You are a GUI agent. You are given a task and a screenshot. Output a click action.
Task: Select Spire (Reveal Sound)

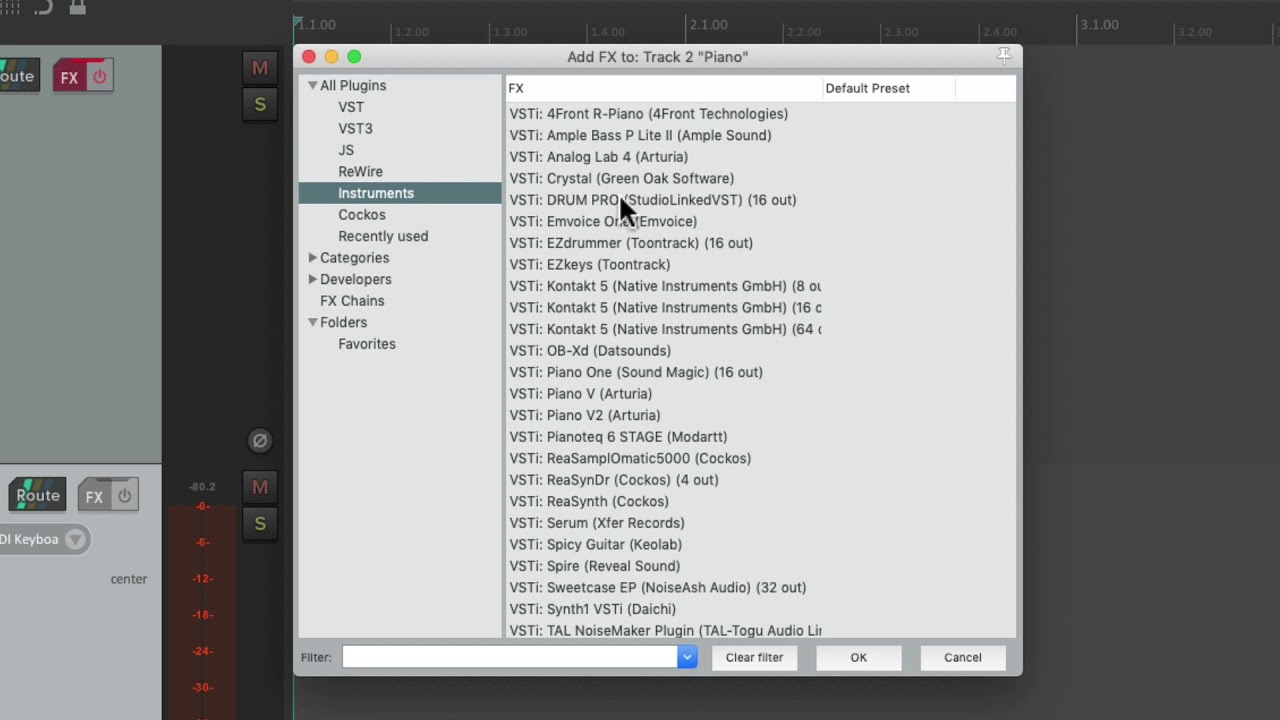(595, 566)
